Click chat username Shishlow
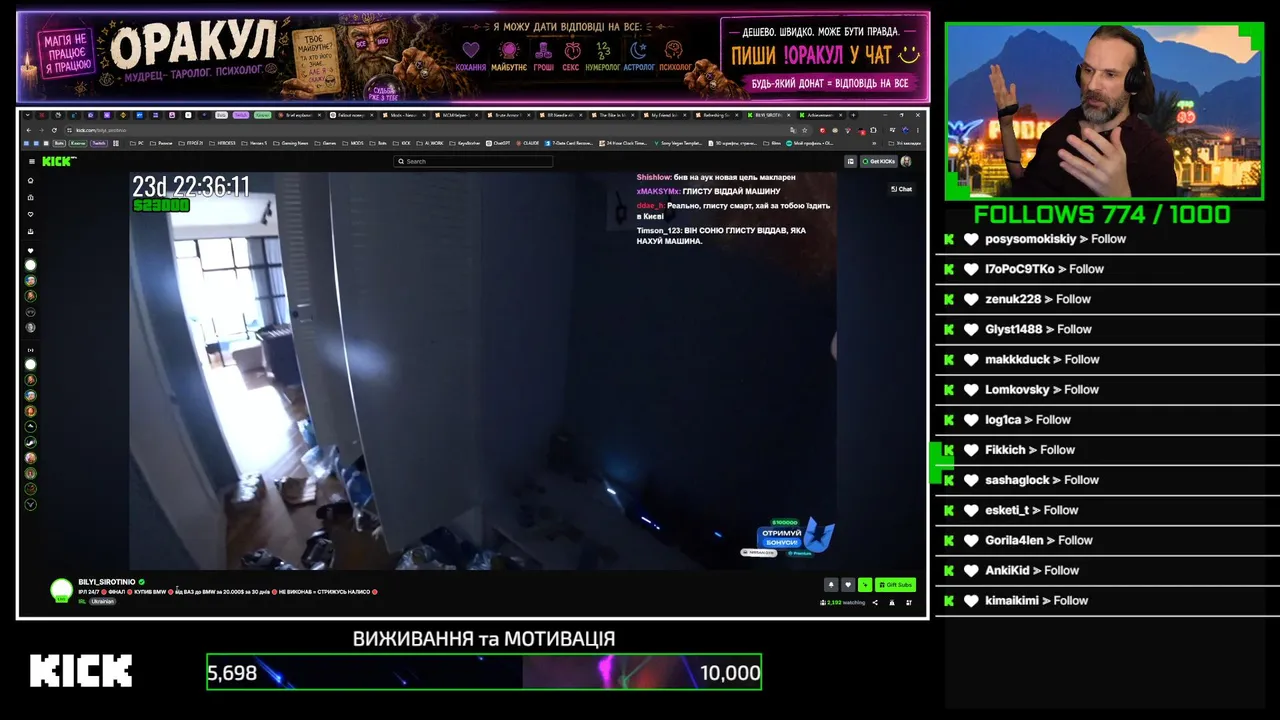The image size is (1280, 720). (x=654, y=177)
